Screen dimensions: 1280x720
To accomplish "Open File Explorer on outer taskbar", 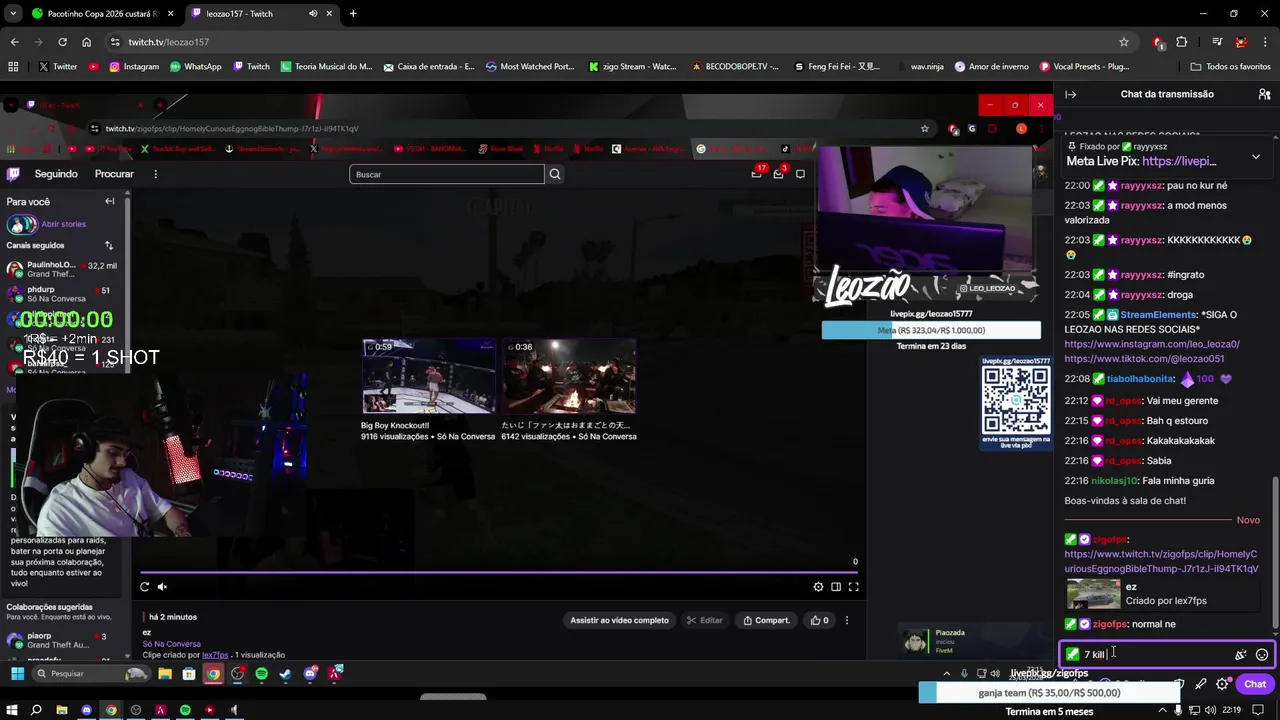I will point(61,710).
